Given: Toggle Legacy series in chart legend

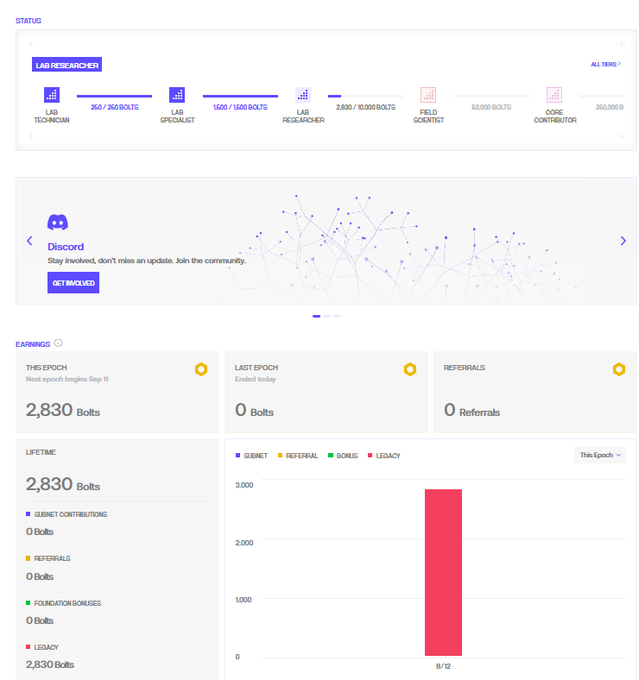Looking at the screenshot, I should point(384,456).
